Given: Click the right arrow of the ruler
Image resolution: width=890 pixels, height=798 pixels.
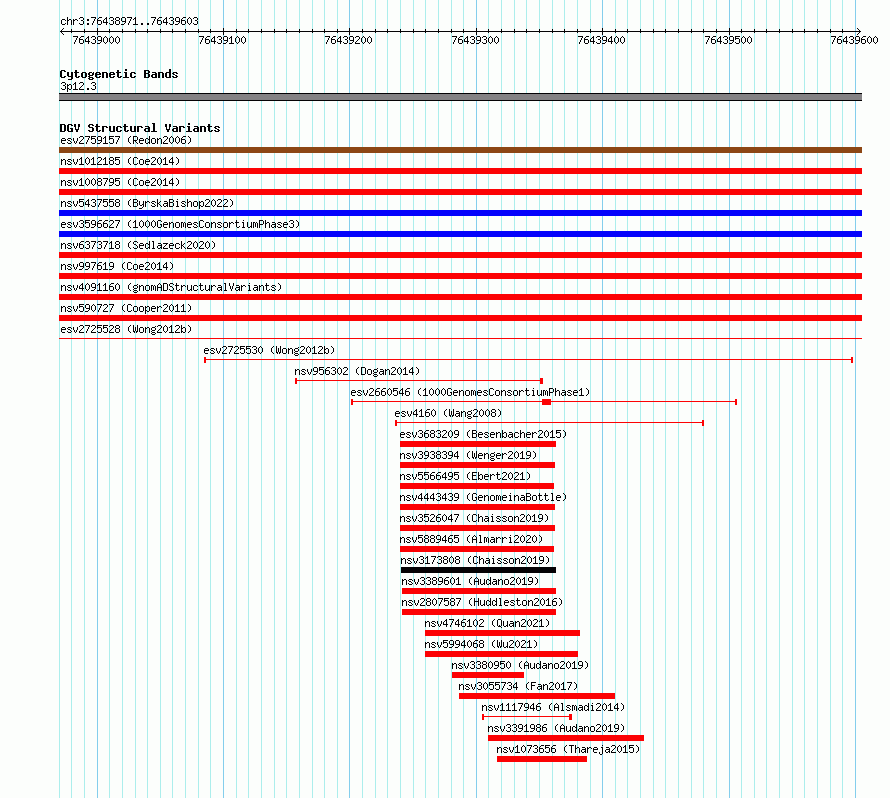Looking at the screenshot, I should (x=859, y=31).
